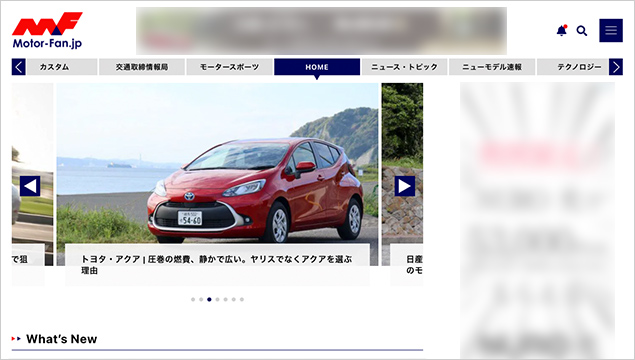Click the Motor-Fan.jp logo
The width and height of the screenshot is (635, 360).
pyautogui.click(x=47, y=30)
